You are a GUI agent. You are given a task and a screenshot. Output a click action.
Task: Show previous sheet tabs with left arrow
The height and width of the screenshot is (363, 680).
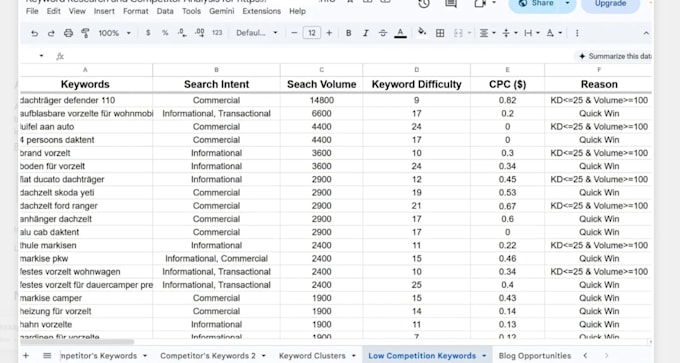(x=585, y=356)
